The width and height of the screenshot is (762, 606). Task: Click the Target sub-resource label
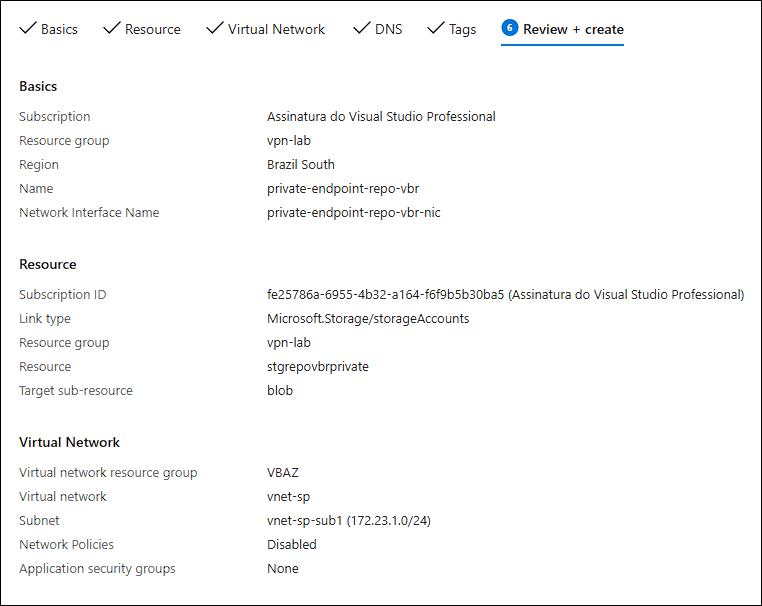[x=76, y=390]
